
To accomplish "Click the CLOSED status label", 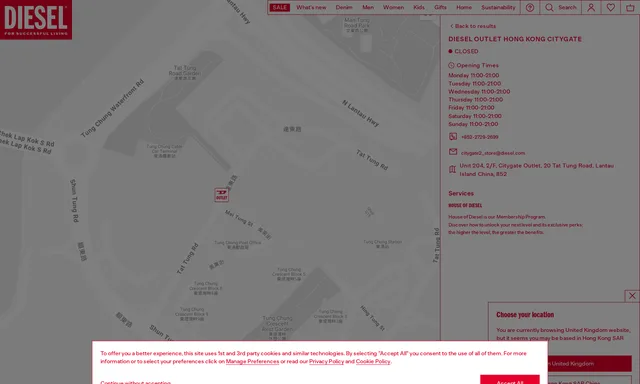I will (x=466, y=51).
